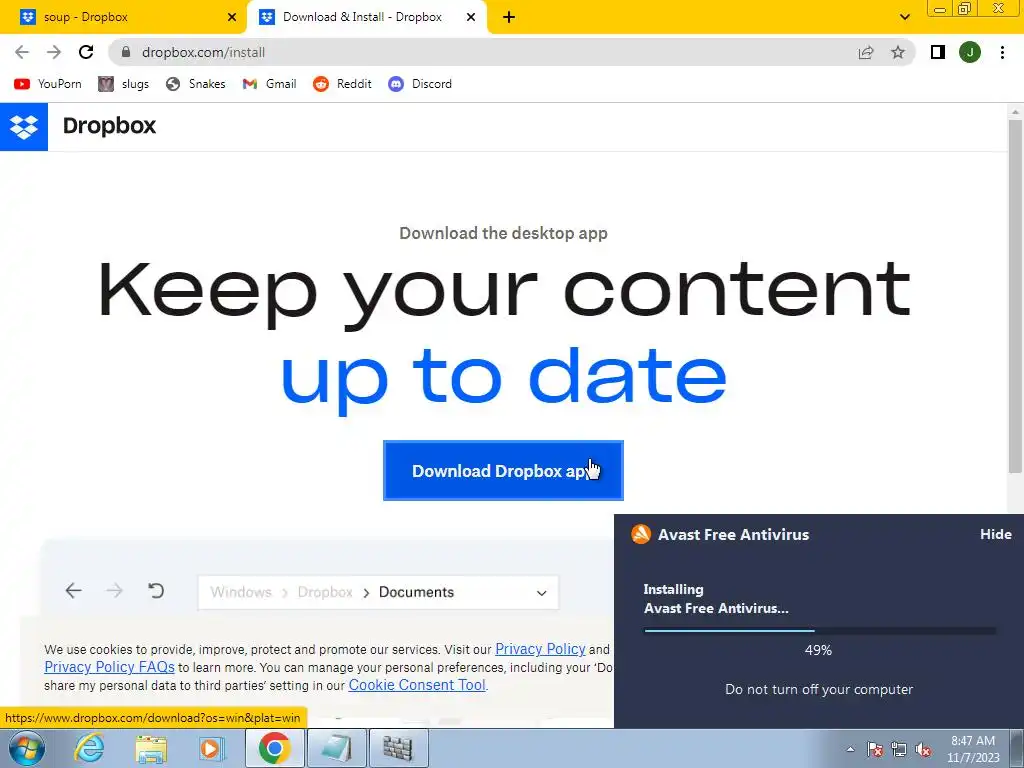Viewport: 1024px width, 768px height.
Task: Click the 49% progress text
Action: click(818, 650)
